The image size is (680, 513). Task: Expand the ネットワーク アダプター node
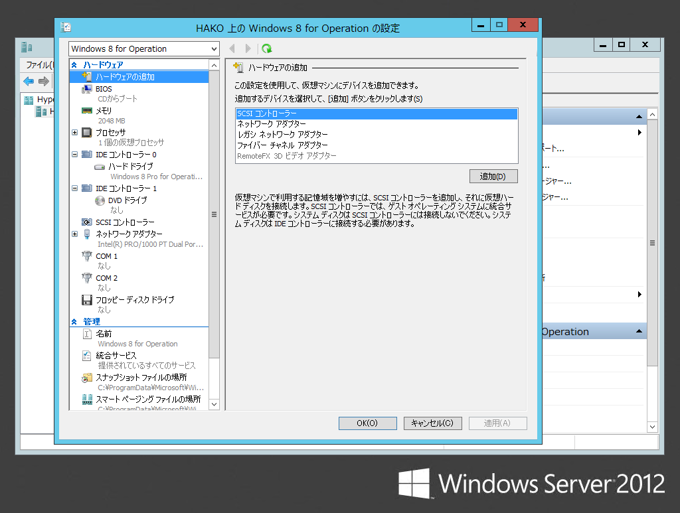[x=75, y=234]
